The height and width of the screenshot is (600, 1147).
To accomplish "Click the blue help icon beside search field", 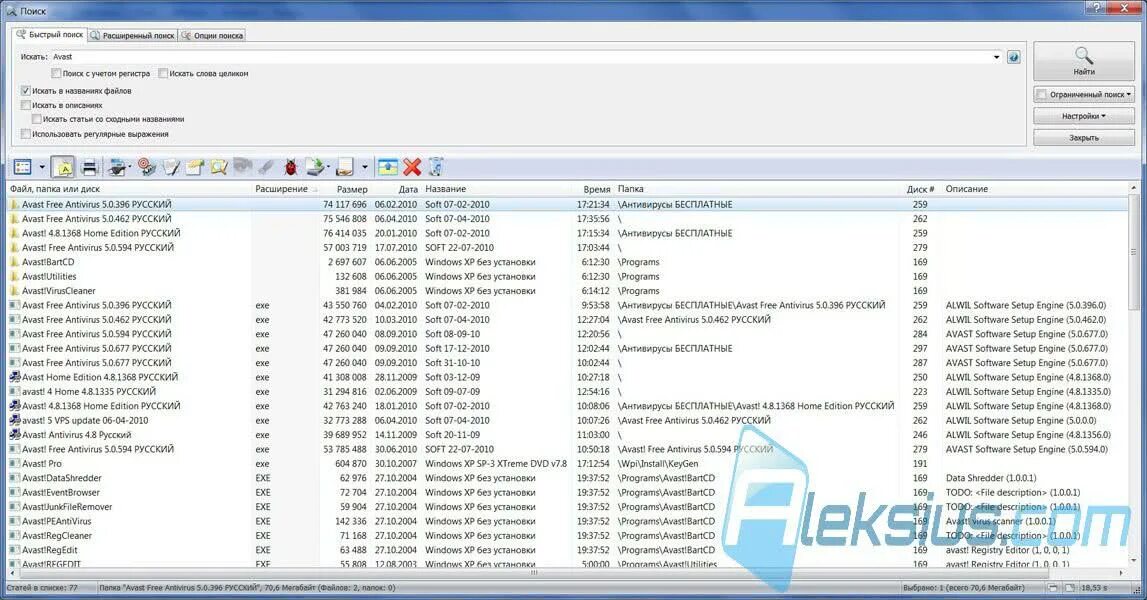I will tap(1014, 57).
